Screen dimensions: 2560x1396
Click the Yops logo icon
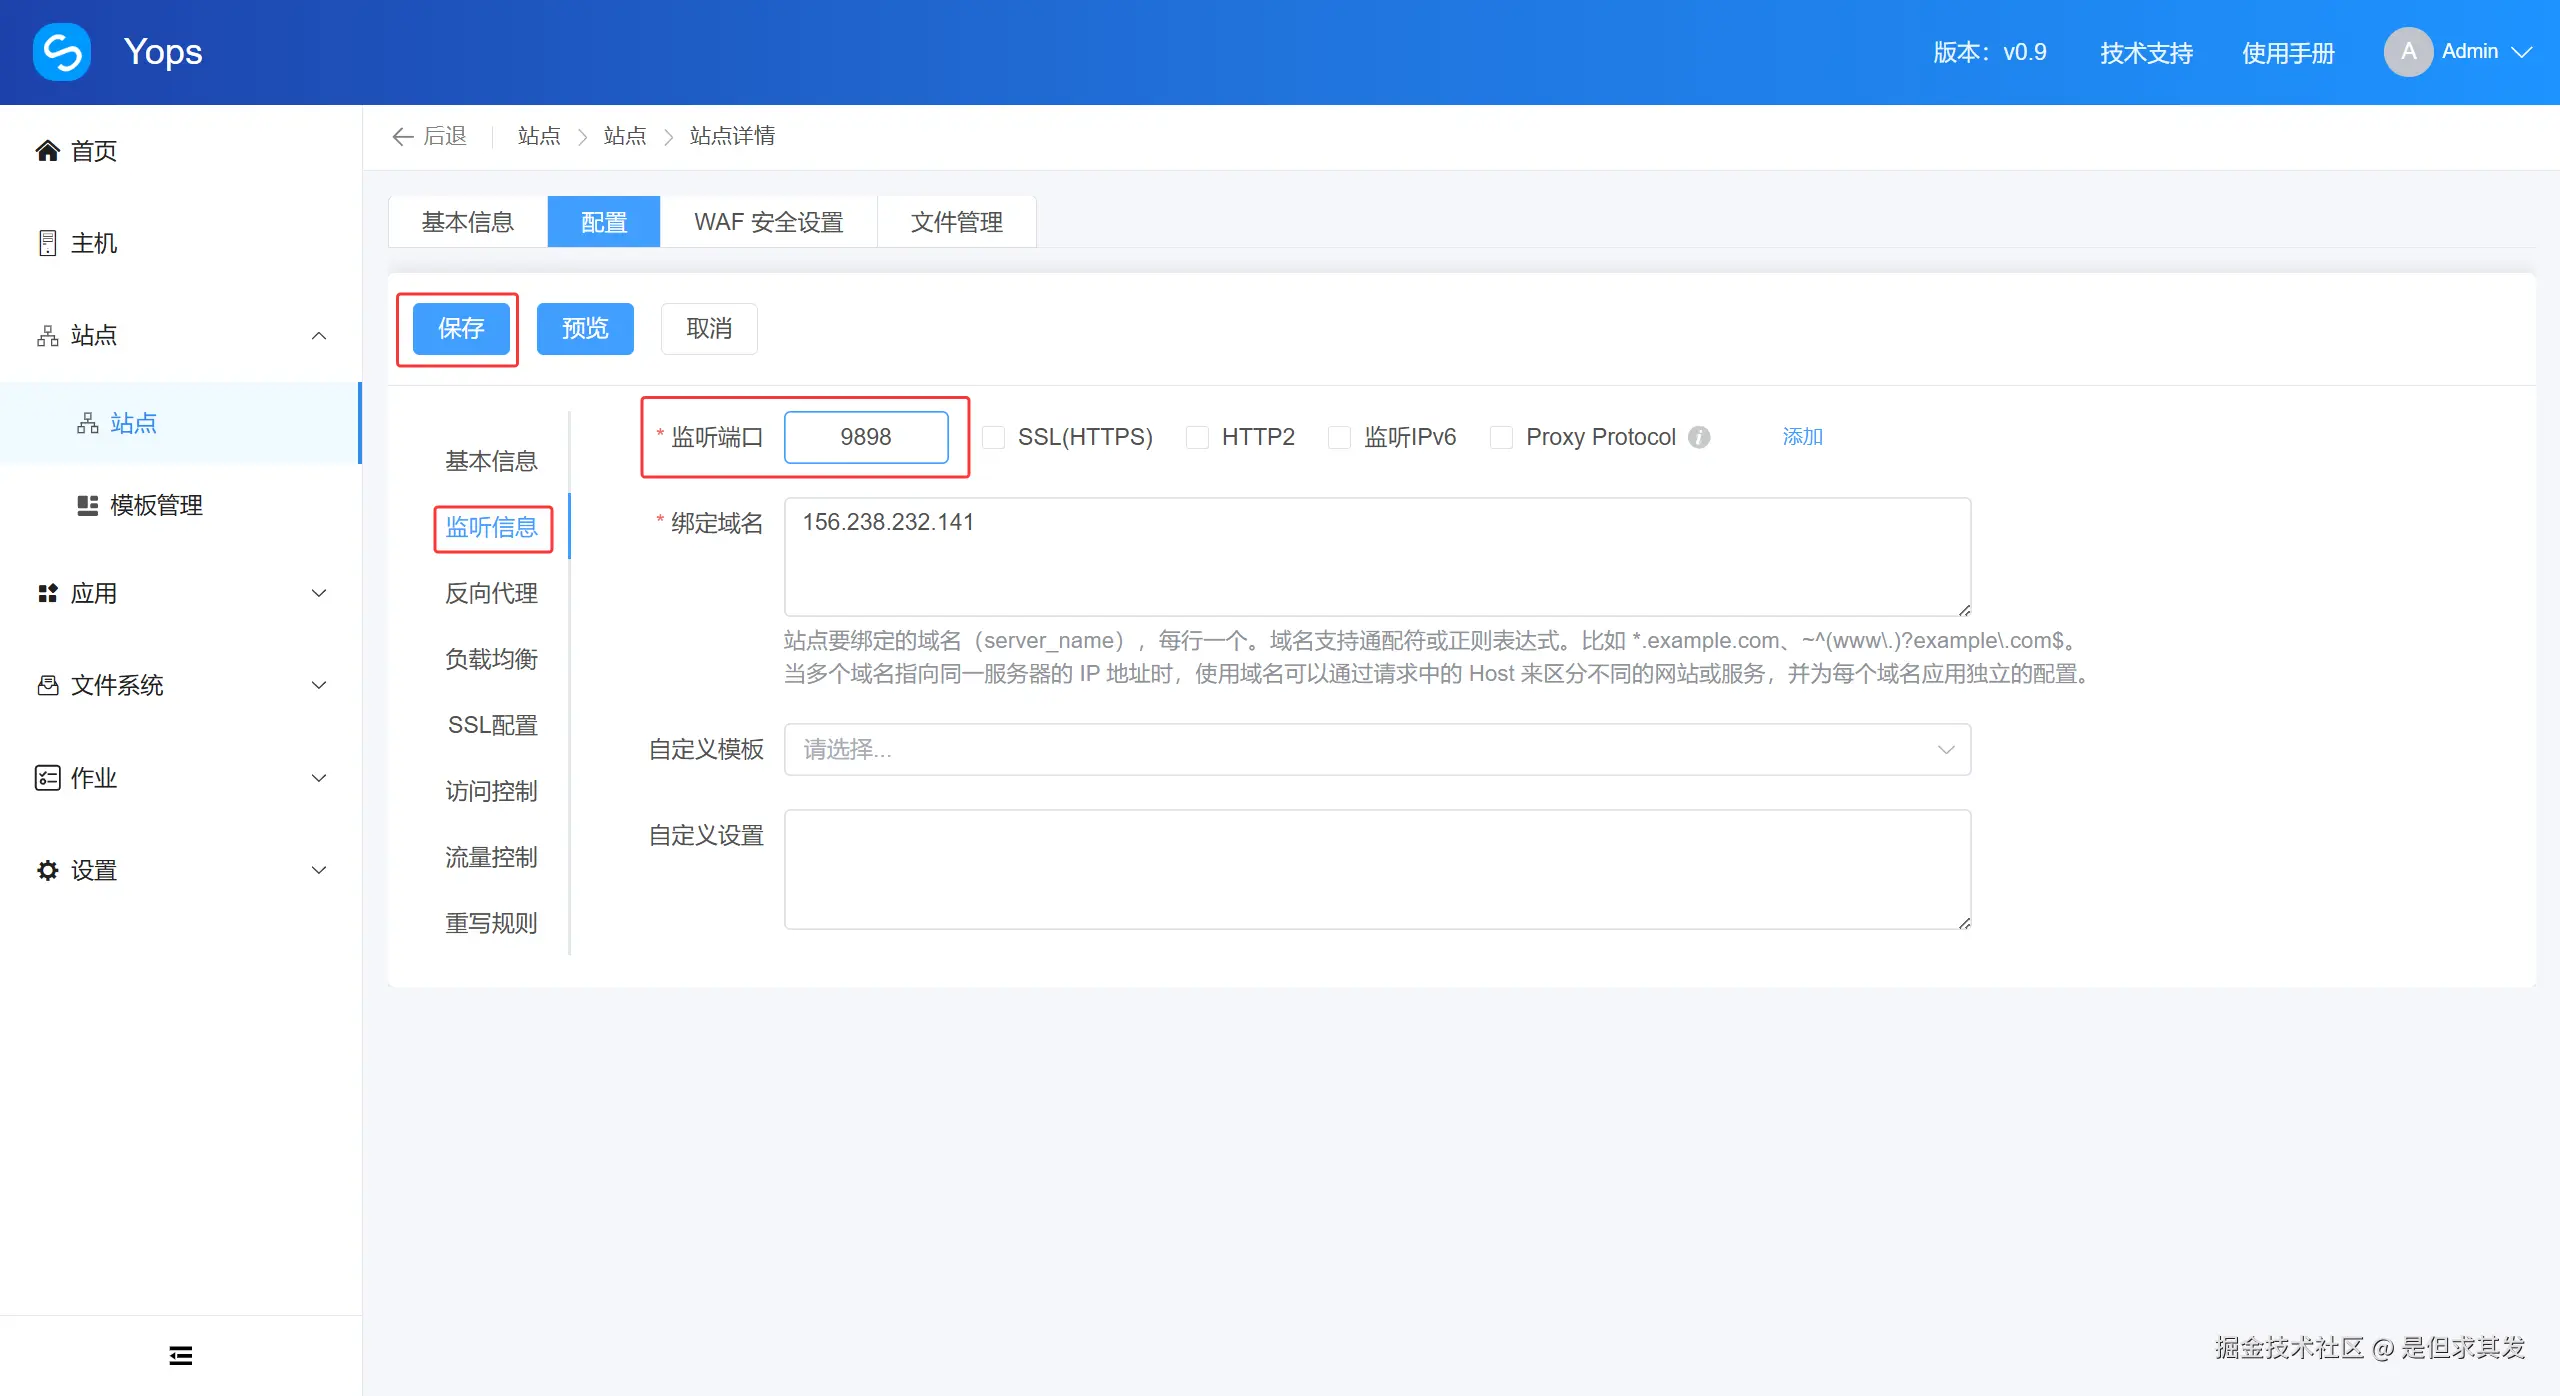click(62, 52)
